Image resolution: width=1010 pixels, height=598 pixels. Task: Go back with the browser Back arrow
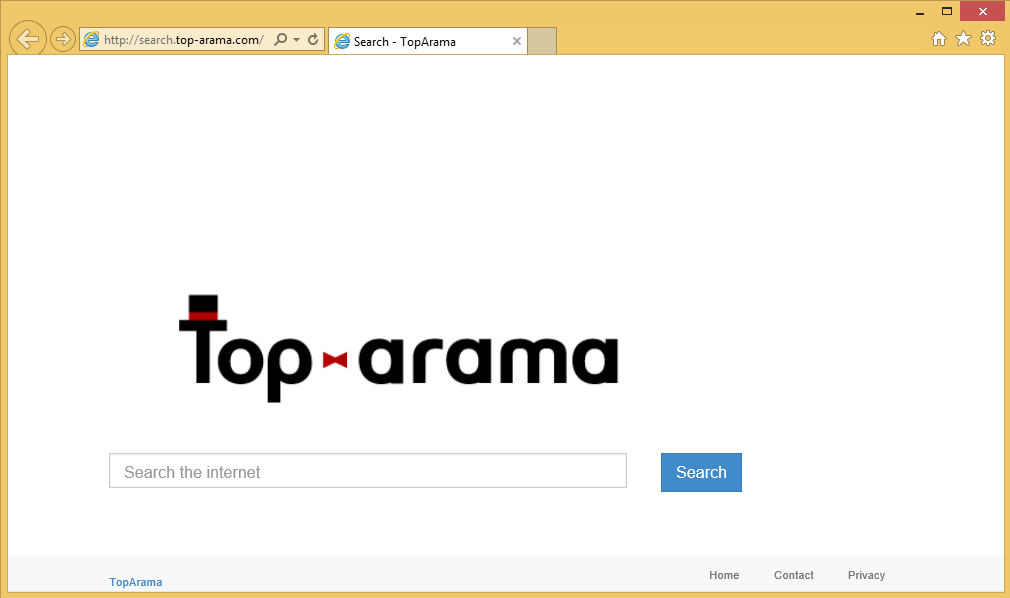click(28, 39)
